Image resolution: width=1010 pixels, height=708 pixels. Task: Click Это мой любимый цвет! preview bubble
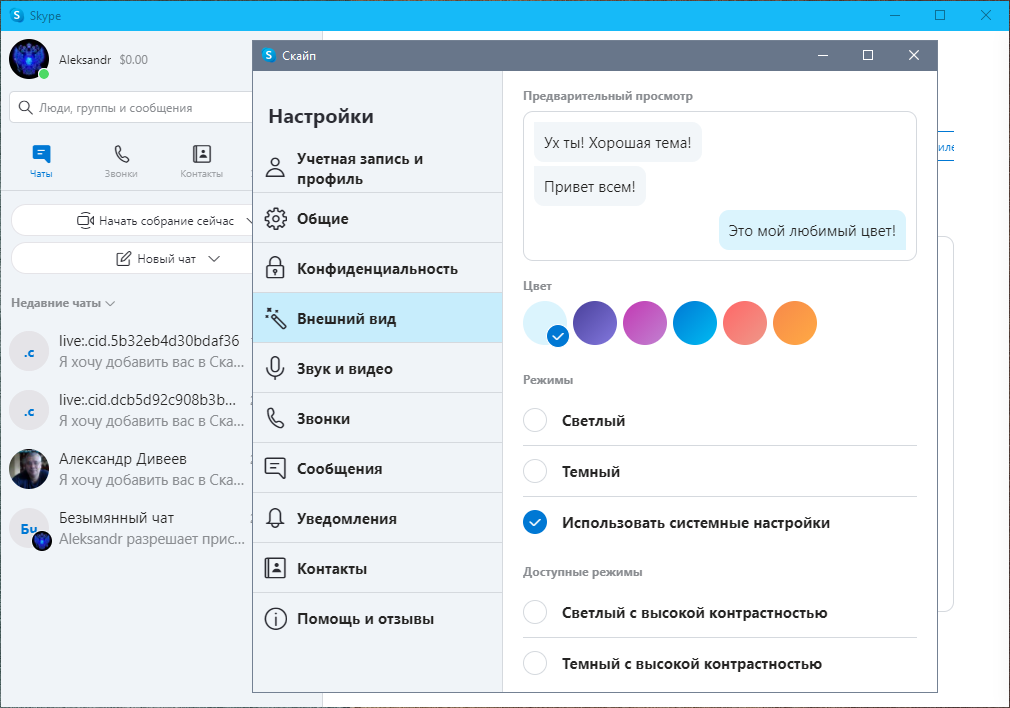click(812, 231)
